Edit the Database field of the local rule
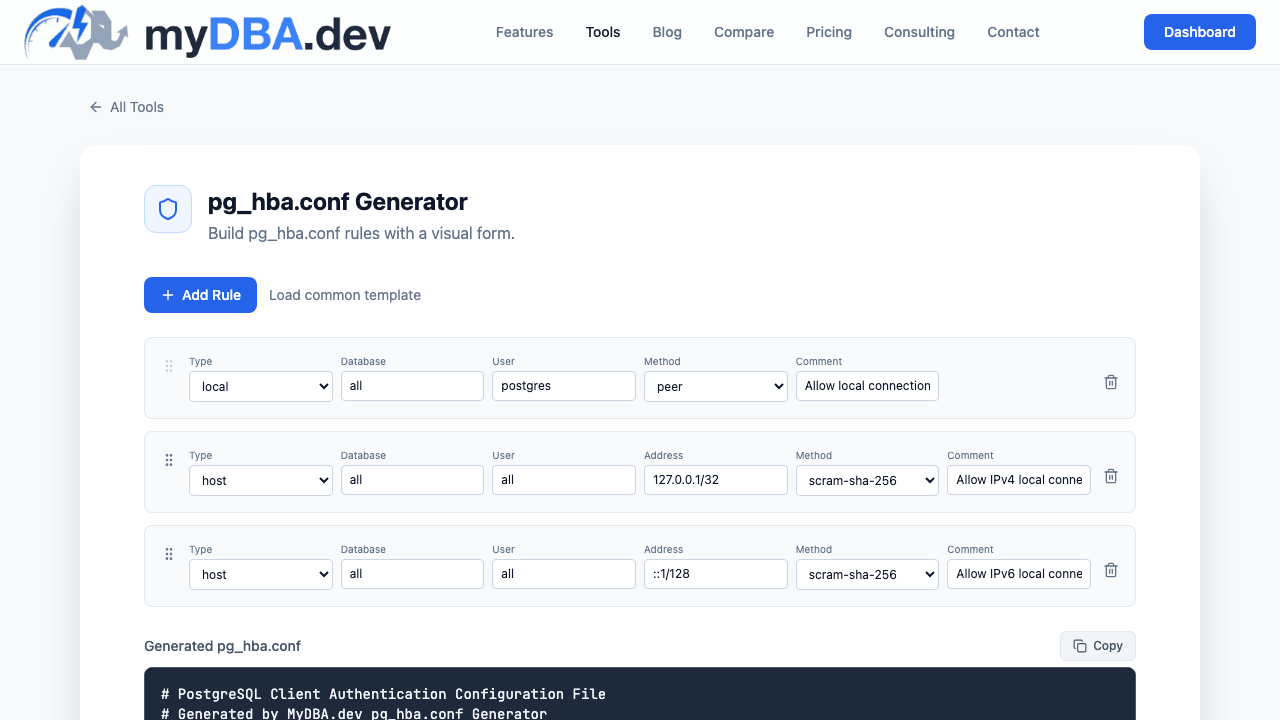Viewport: 1280px width, 720px height. pyautogui.click(x=412, y=386)
